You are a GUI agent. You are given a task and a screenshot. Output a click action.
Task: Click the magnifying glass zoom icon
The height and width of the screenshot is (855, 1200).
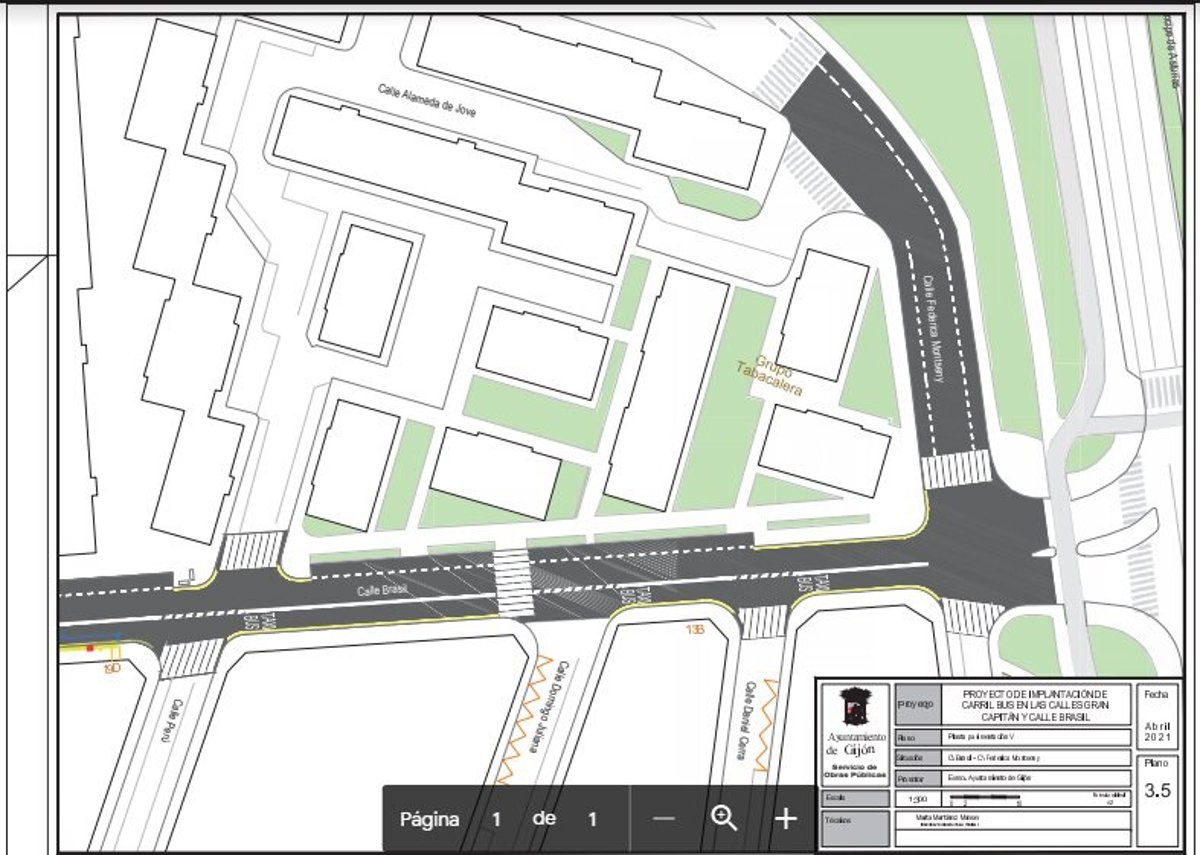coord(724,818)
